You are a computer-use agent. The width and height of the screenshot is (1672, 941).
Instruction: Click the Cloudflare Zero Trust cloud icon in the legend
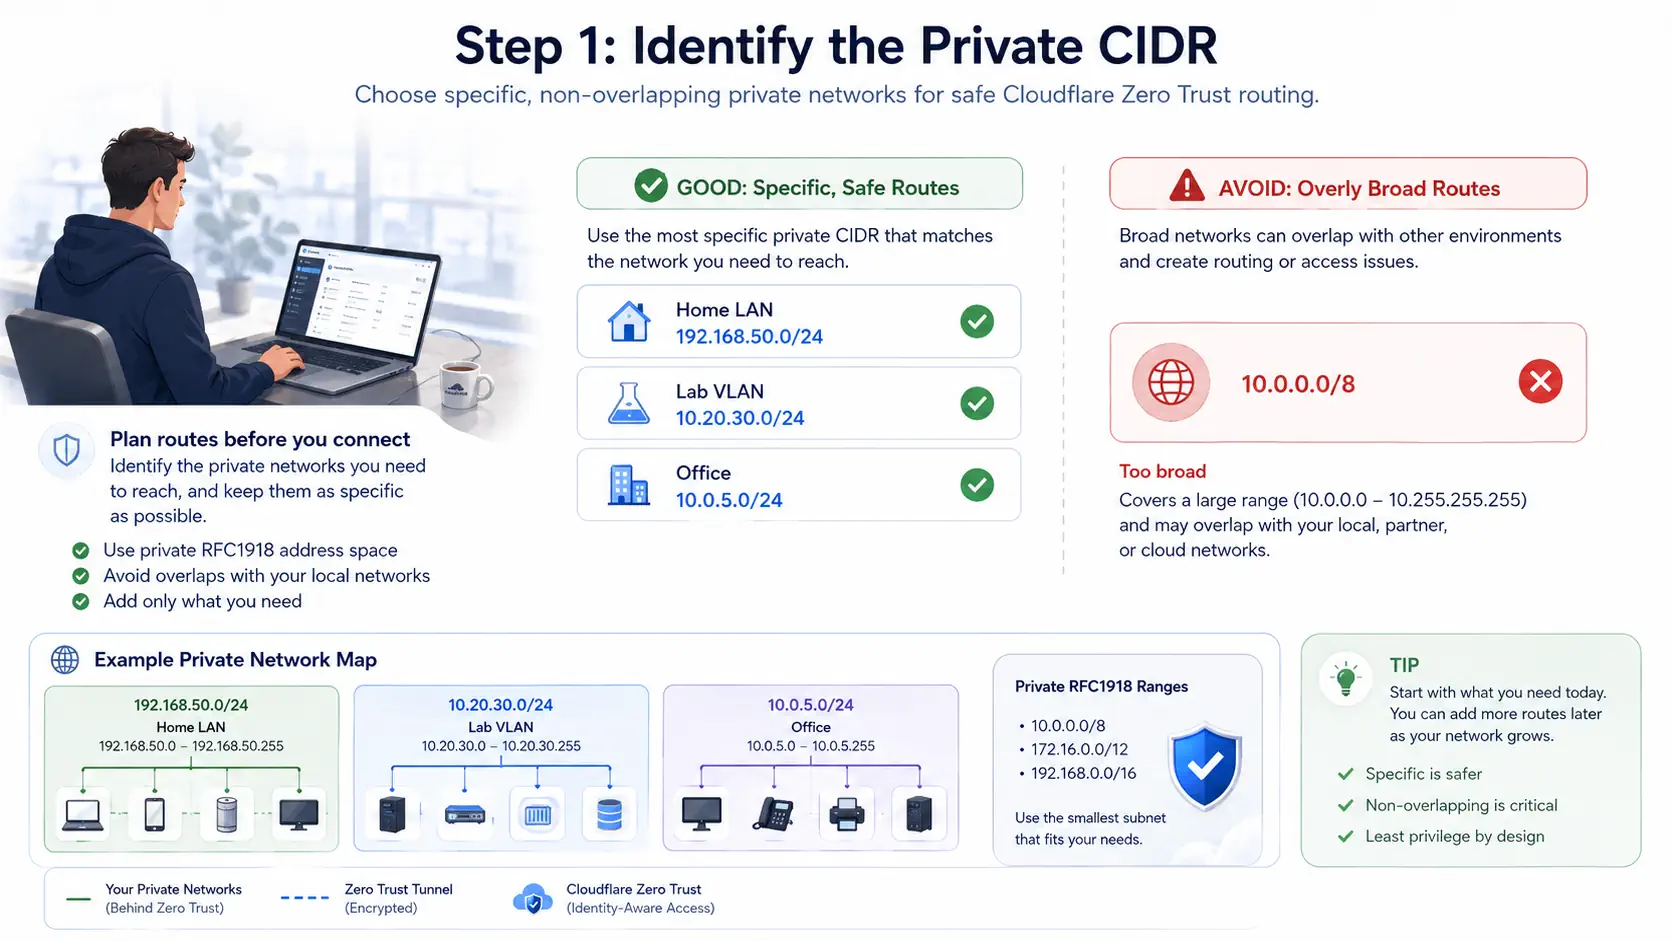click(532, 898)
